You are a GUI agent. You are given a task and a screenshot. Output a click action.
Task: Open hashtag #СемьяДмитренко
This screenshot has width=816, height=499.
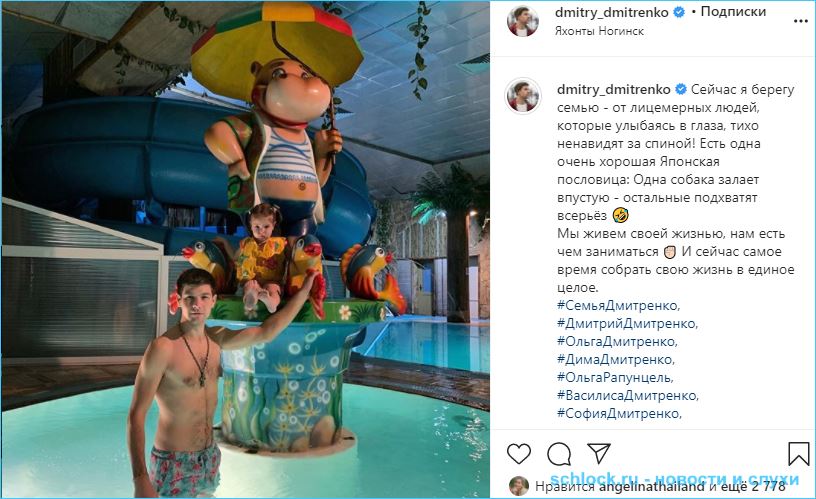(618, 305)
